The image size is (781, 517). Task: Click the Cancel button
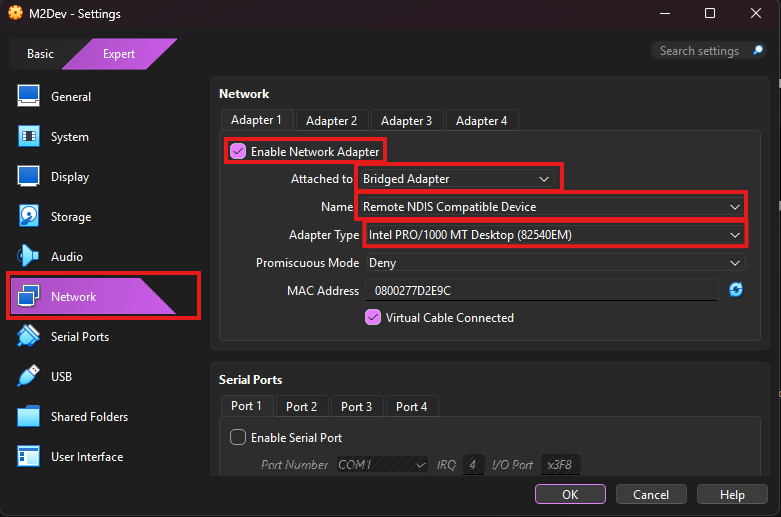click(x=651, y=495)
